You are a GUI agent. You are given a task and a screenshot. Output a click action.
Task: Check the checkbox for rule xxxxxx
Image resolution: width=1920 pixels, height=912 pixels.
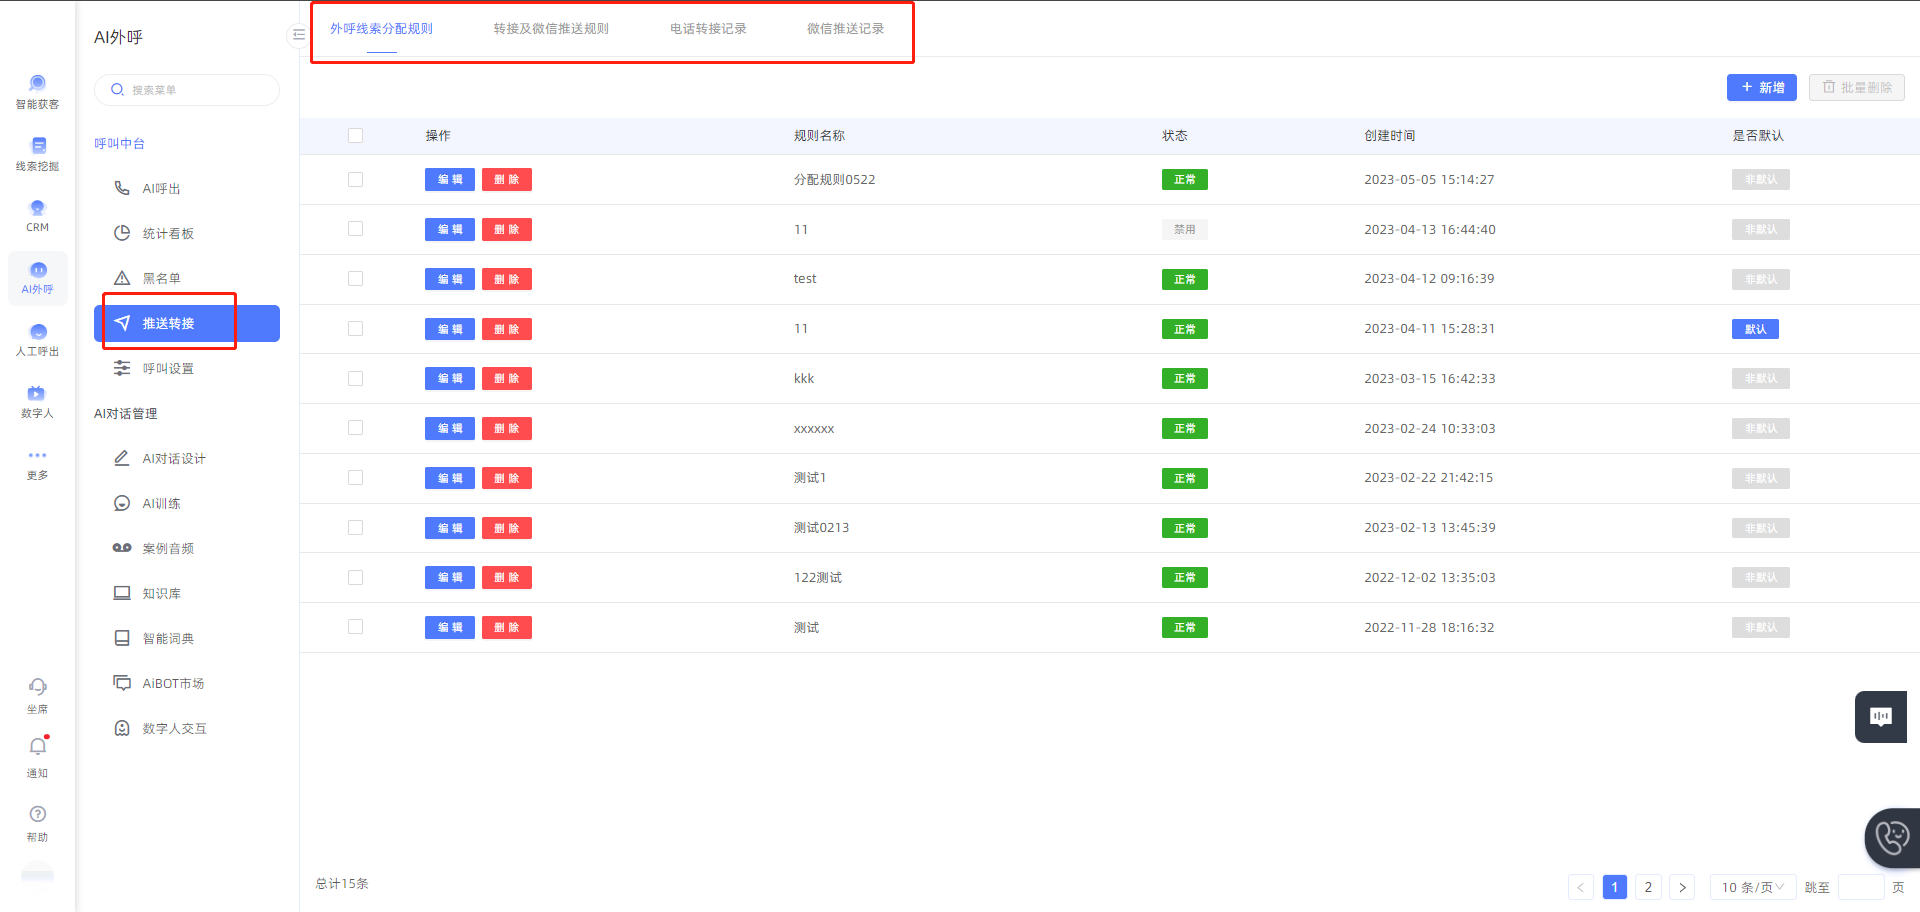[355, 428]
